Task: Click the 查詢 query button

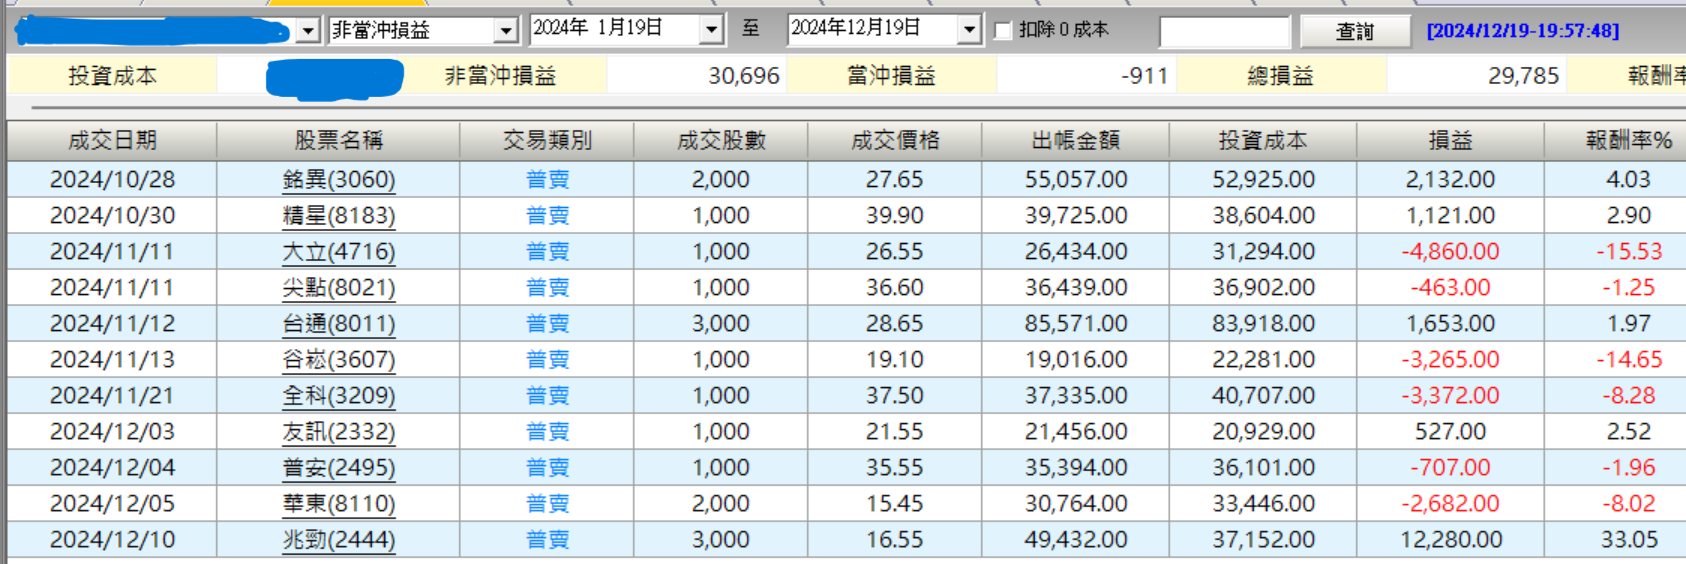Action: click(1355, 32)
